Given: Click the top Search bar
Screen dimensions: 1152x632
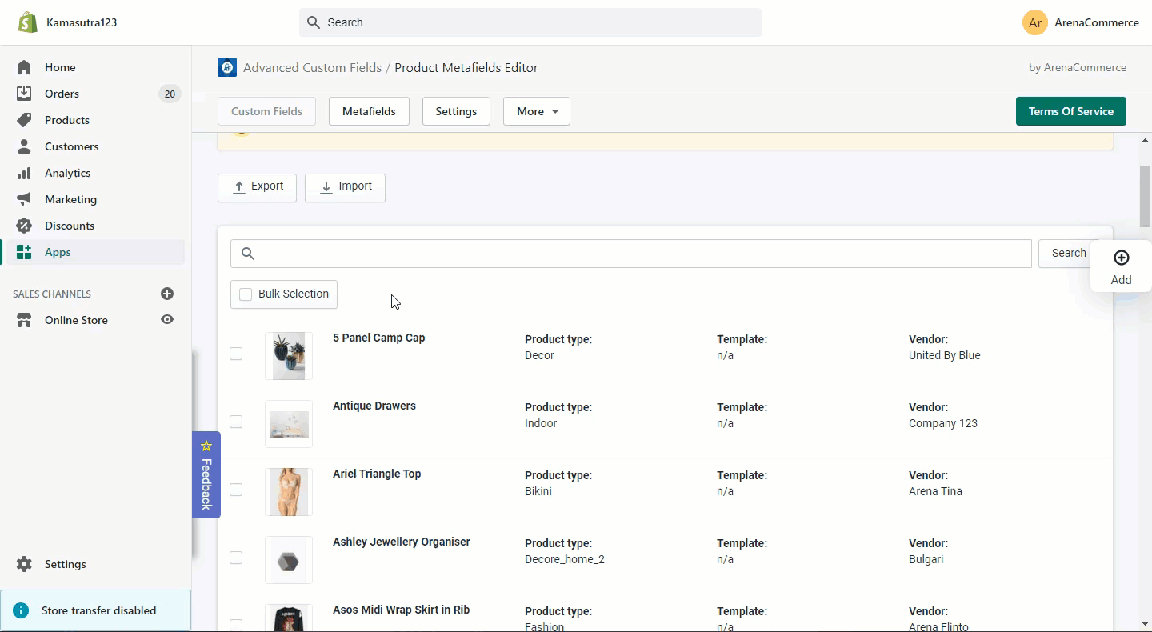Looking at the screenshot, I should click(530, 22).
